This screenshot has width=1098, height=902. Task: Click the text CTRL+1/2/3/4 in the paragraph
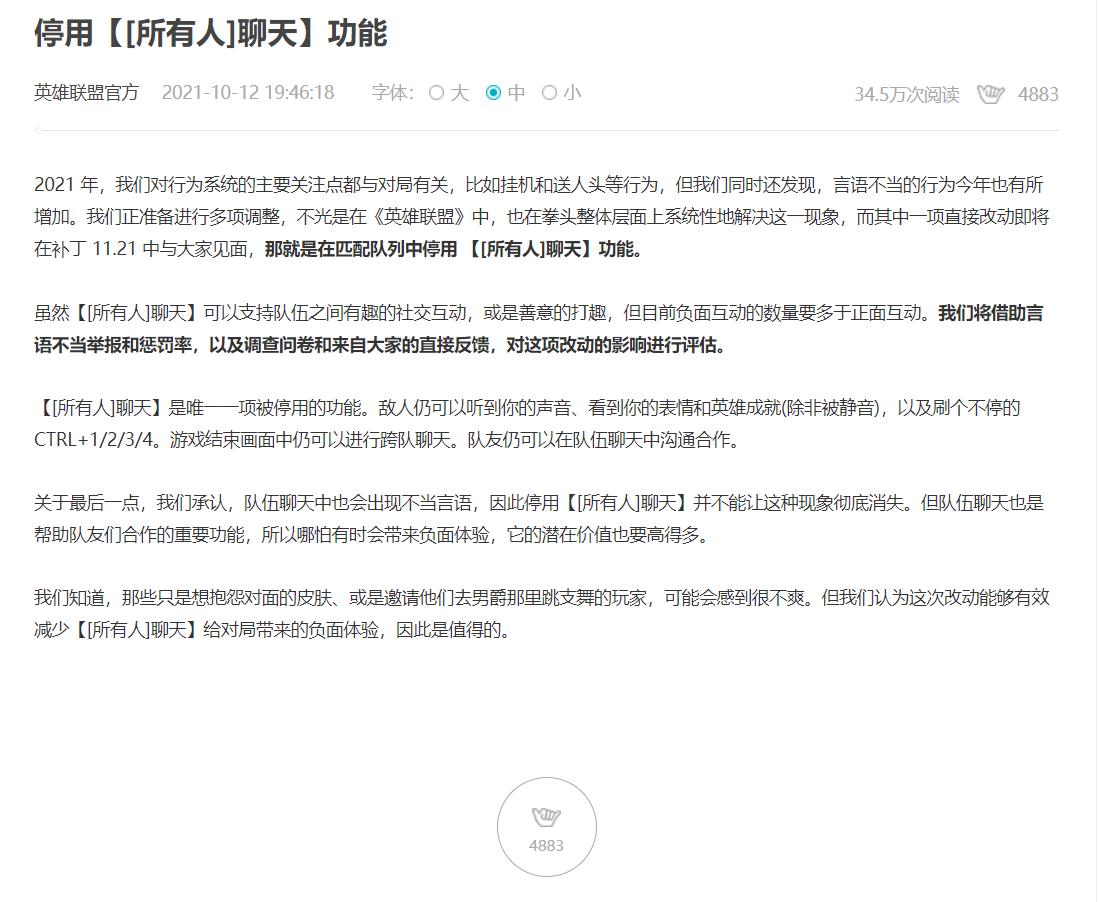[x=93, y=440]
